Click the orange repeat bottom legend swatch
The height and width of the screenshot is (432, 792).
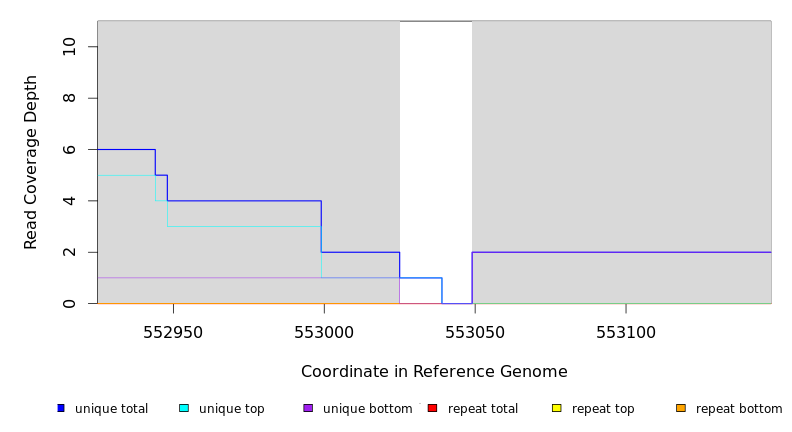coord(681,408)
